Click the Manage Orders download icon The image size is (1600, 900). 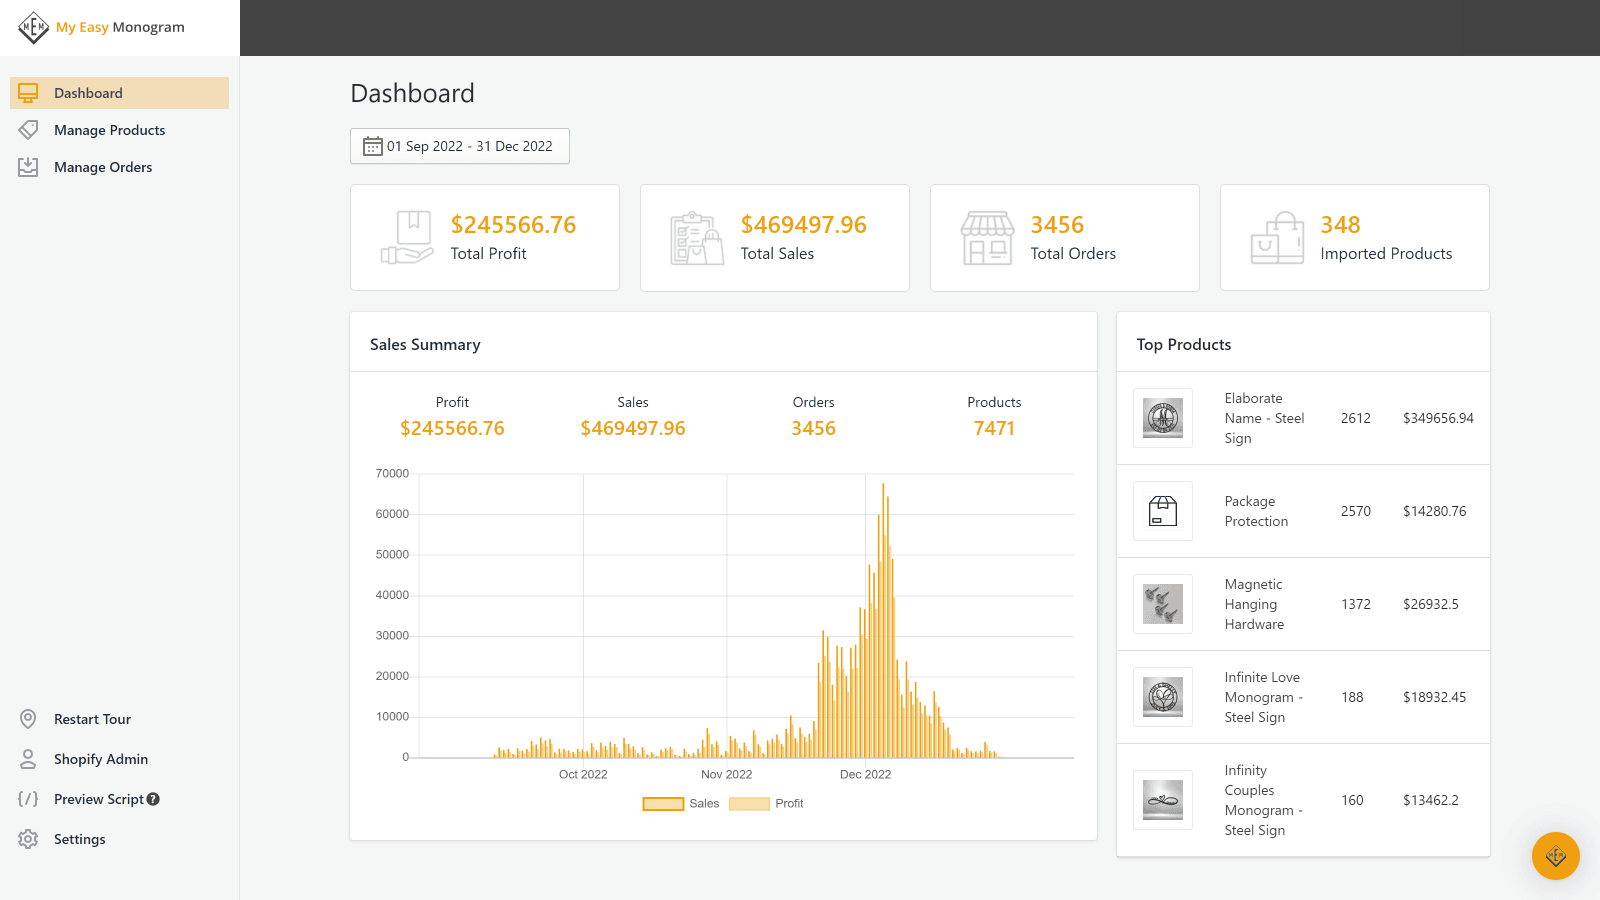click(28, 166)
